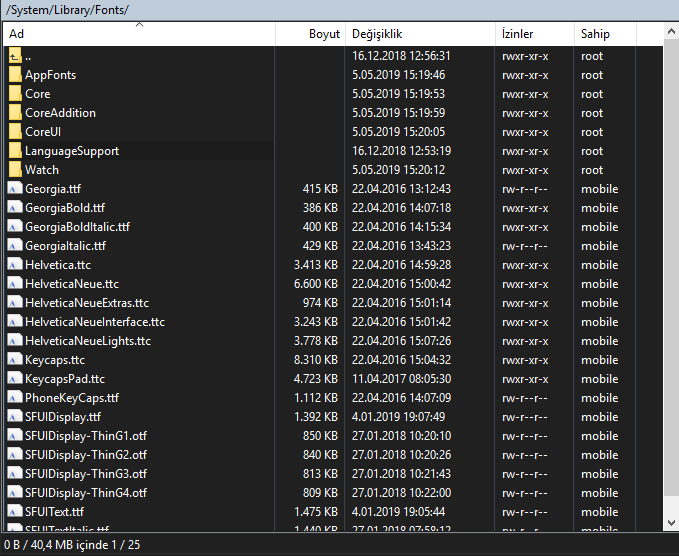Select SFUIDisplay-ThinG3.otf in the list

tap(86, 474)
